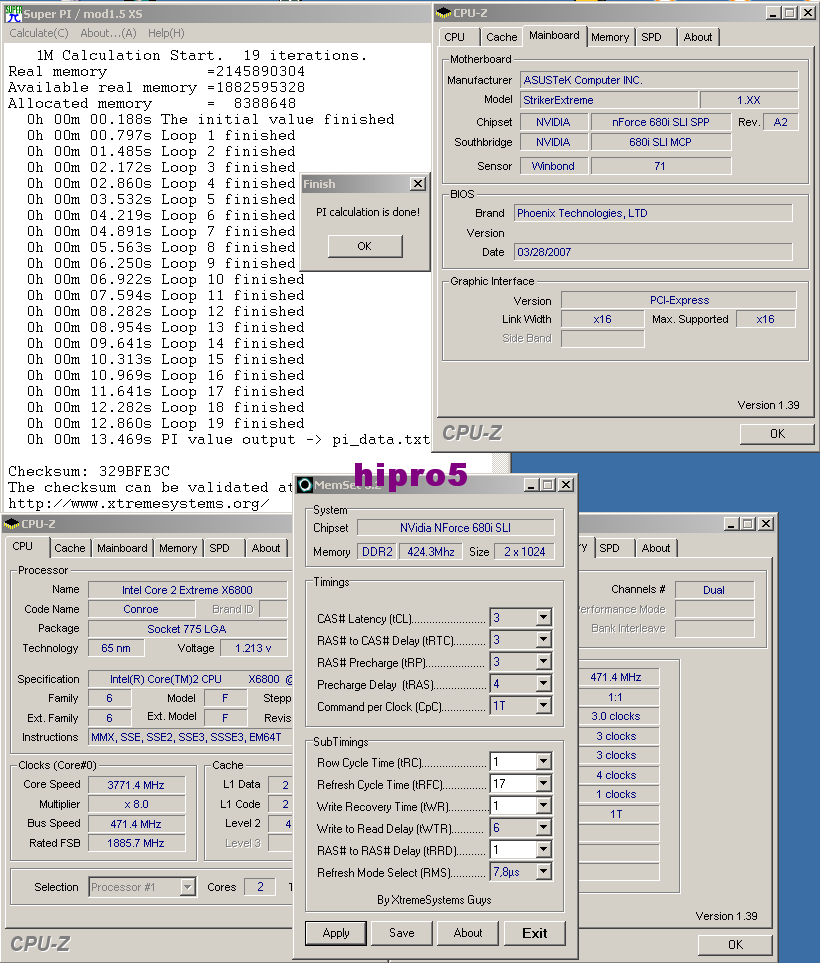
Task: Click the Dual channels value field
Action: pos(714,590)
